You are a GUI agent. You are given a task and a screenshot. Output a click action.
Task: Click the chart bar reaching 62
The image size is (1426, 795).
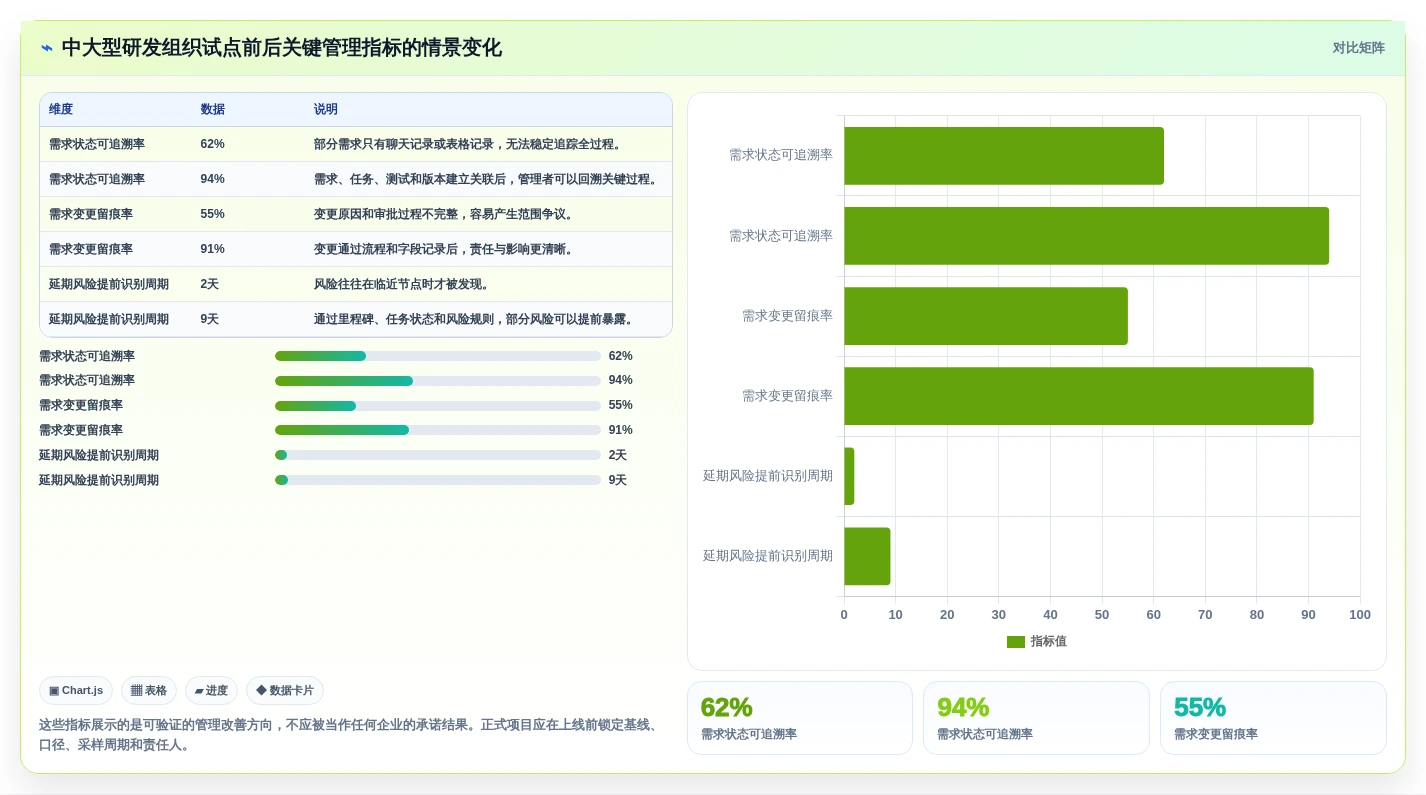coord(1004,156)
